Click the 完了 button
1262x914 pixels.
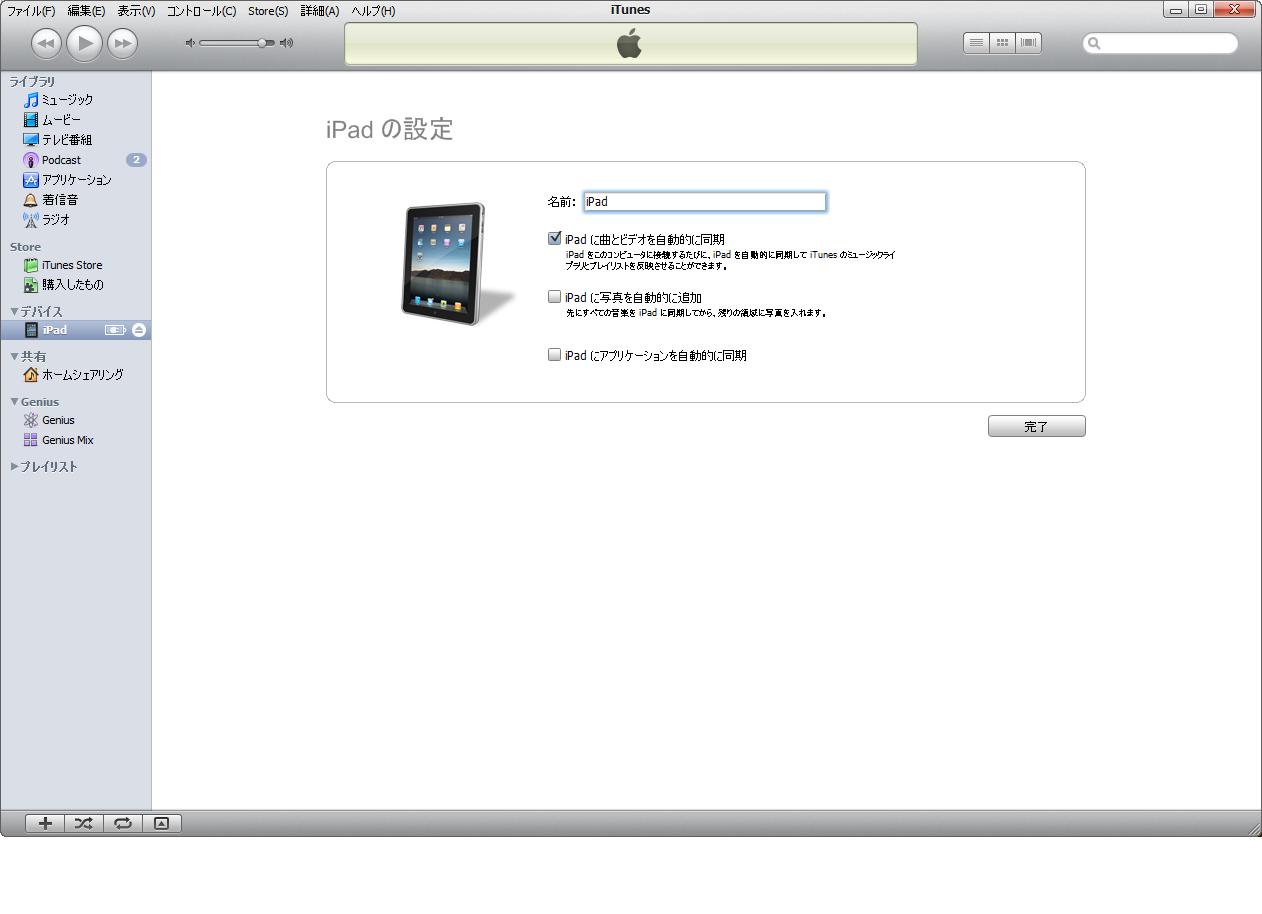click(x=1037, y=427)
